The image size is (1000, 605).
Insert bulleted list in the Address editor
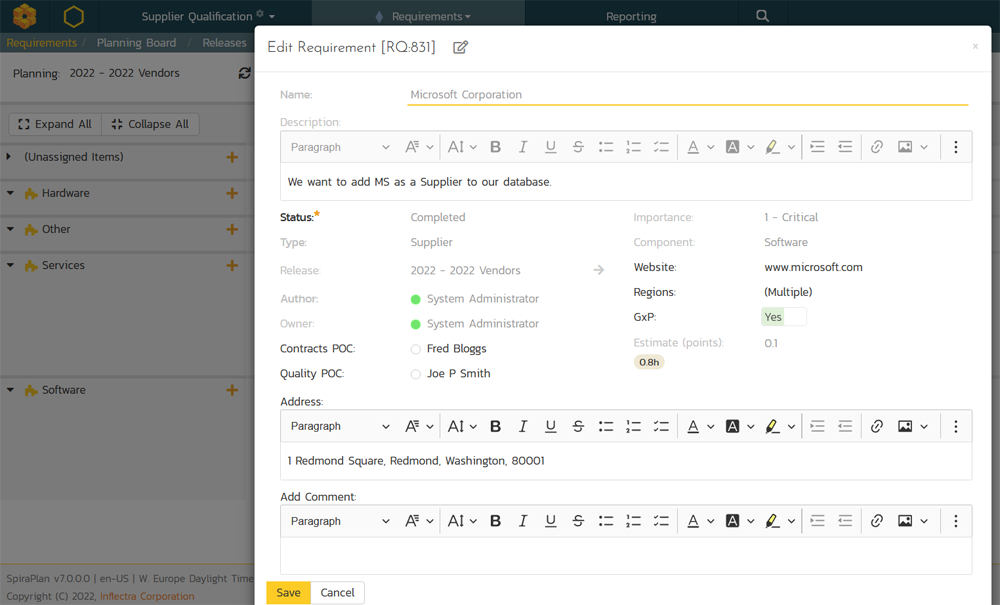(x=606, y=426)
